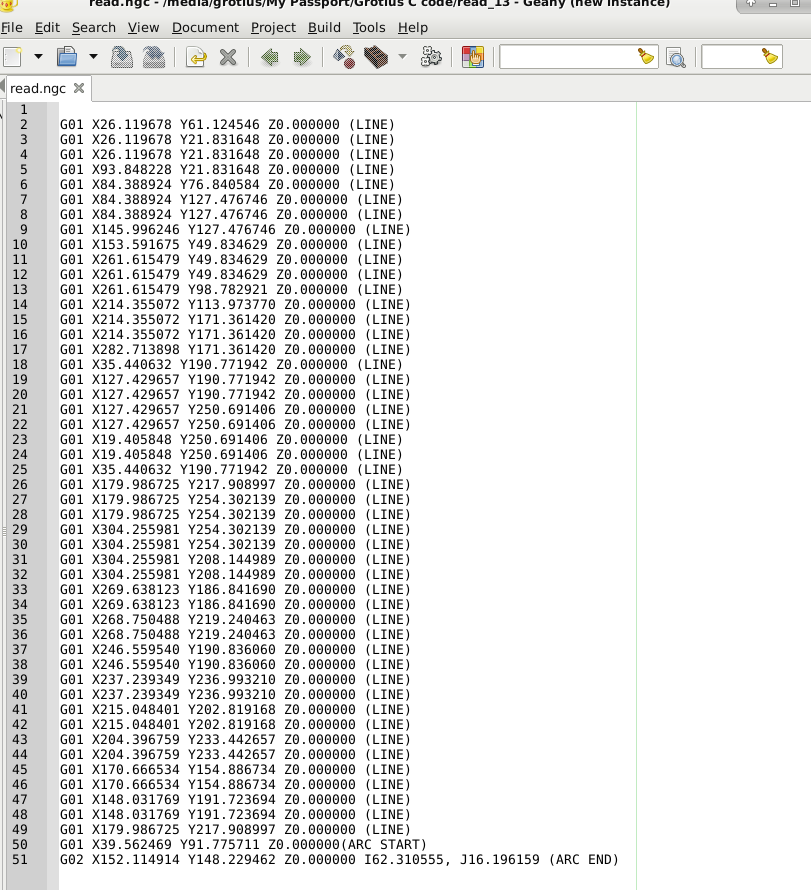Open the Tools menu
The image size is (811, 890).
pos(369,27)
